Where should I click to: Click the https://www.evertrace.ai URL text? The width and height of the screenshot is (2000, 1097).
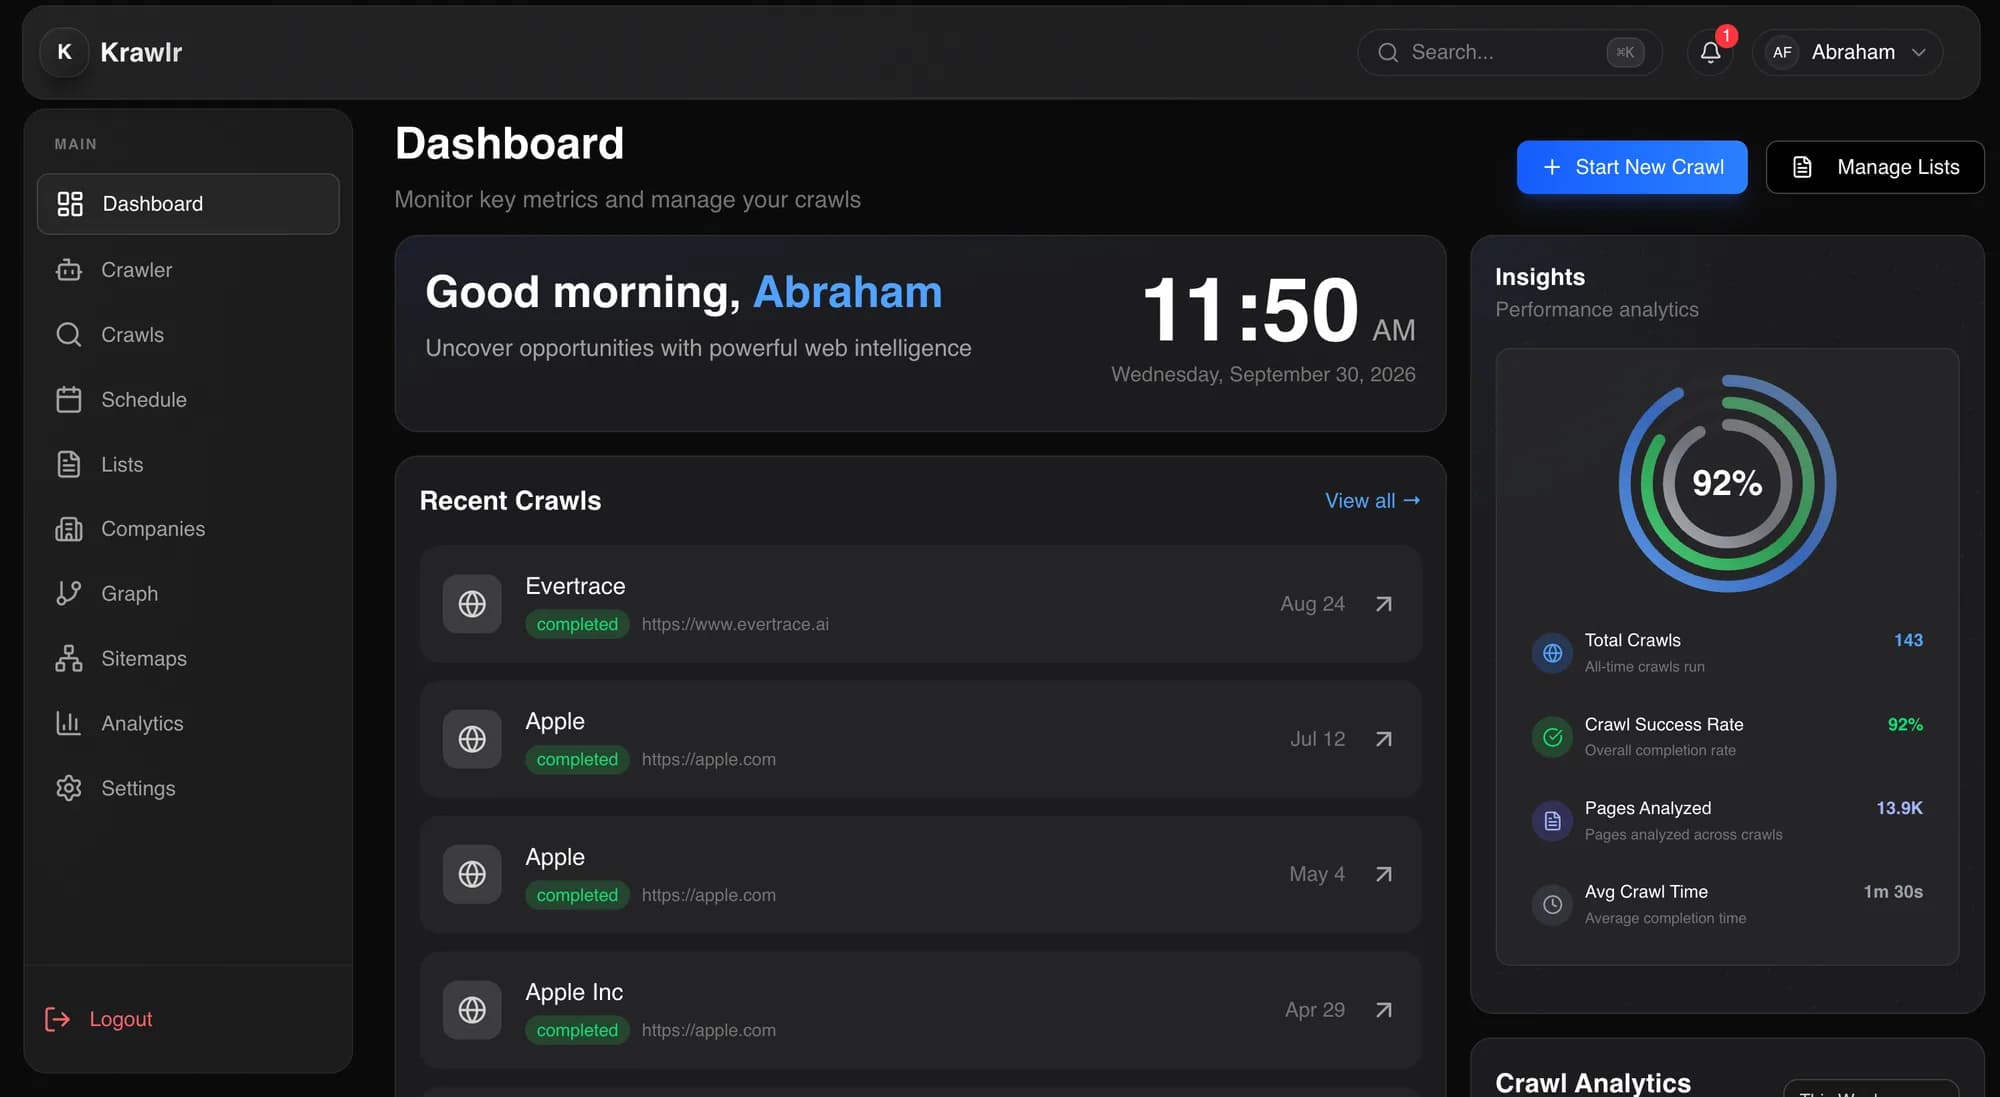[735, 624]
